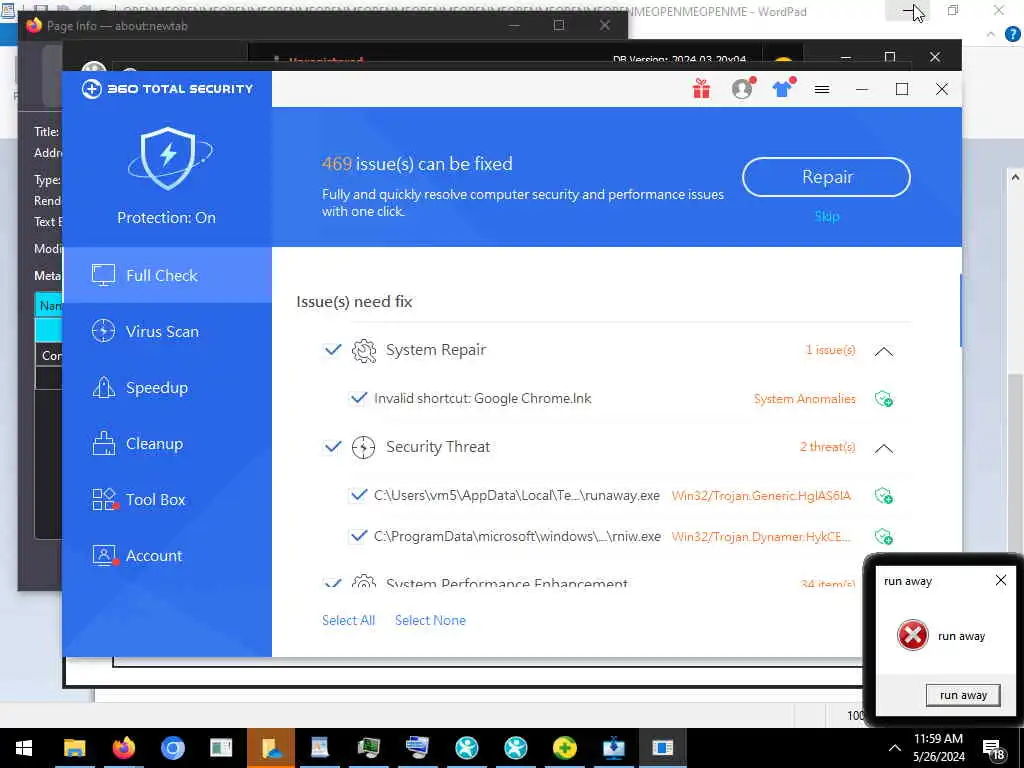This screenshot has height=768, width=1024.
Task: Click Select All link
Action: [348, 620]
